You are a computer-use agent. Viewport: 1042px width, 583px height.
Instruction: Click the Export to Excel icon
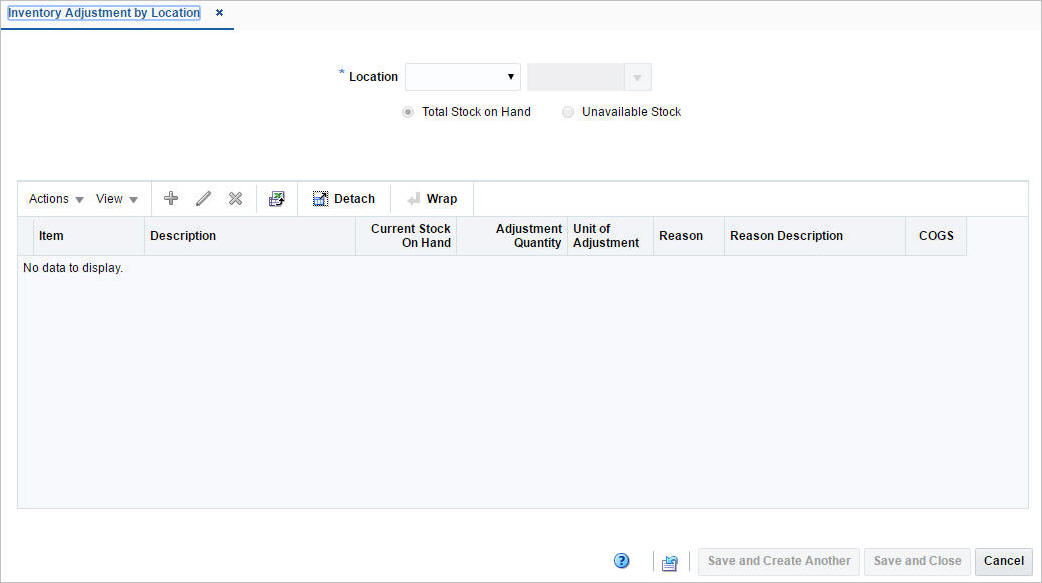[276, 199]
